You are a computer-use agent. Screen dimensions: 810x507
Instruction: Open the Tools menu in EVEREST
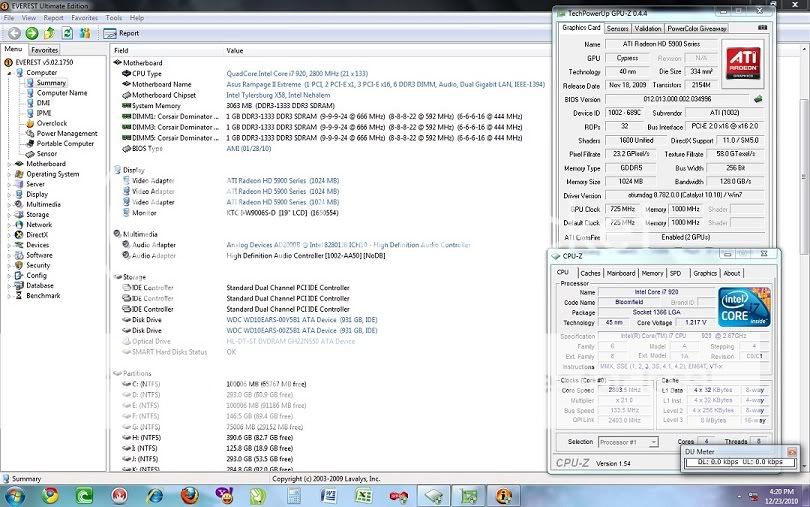coord(114,18)
